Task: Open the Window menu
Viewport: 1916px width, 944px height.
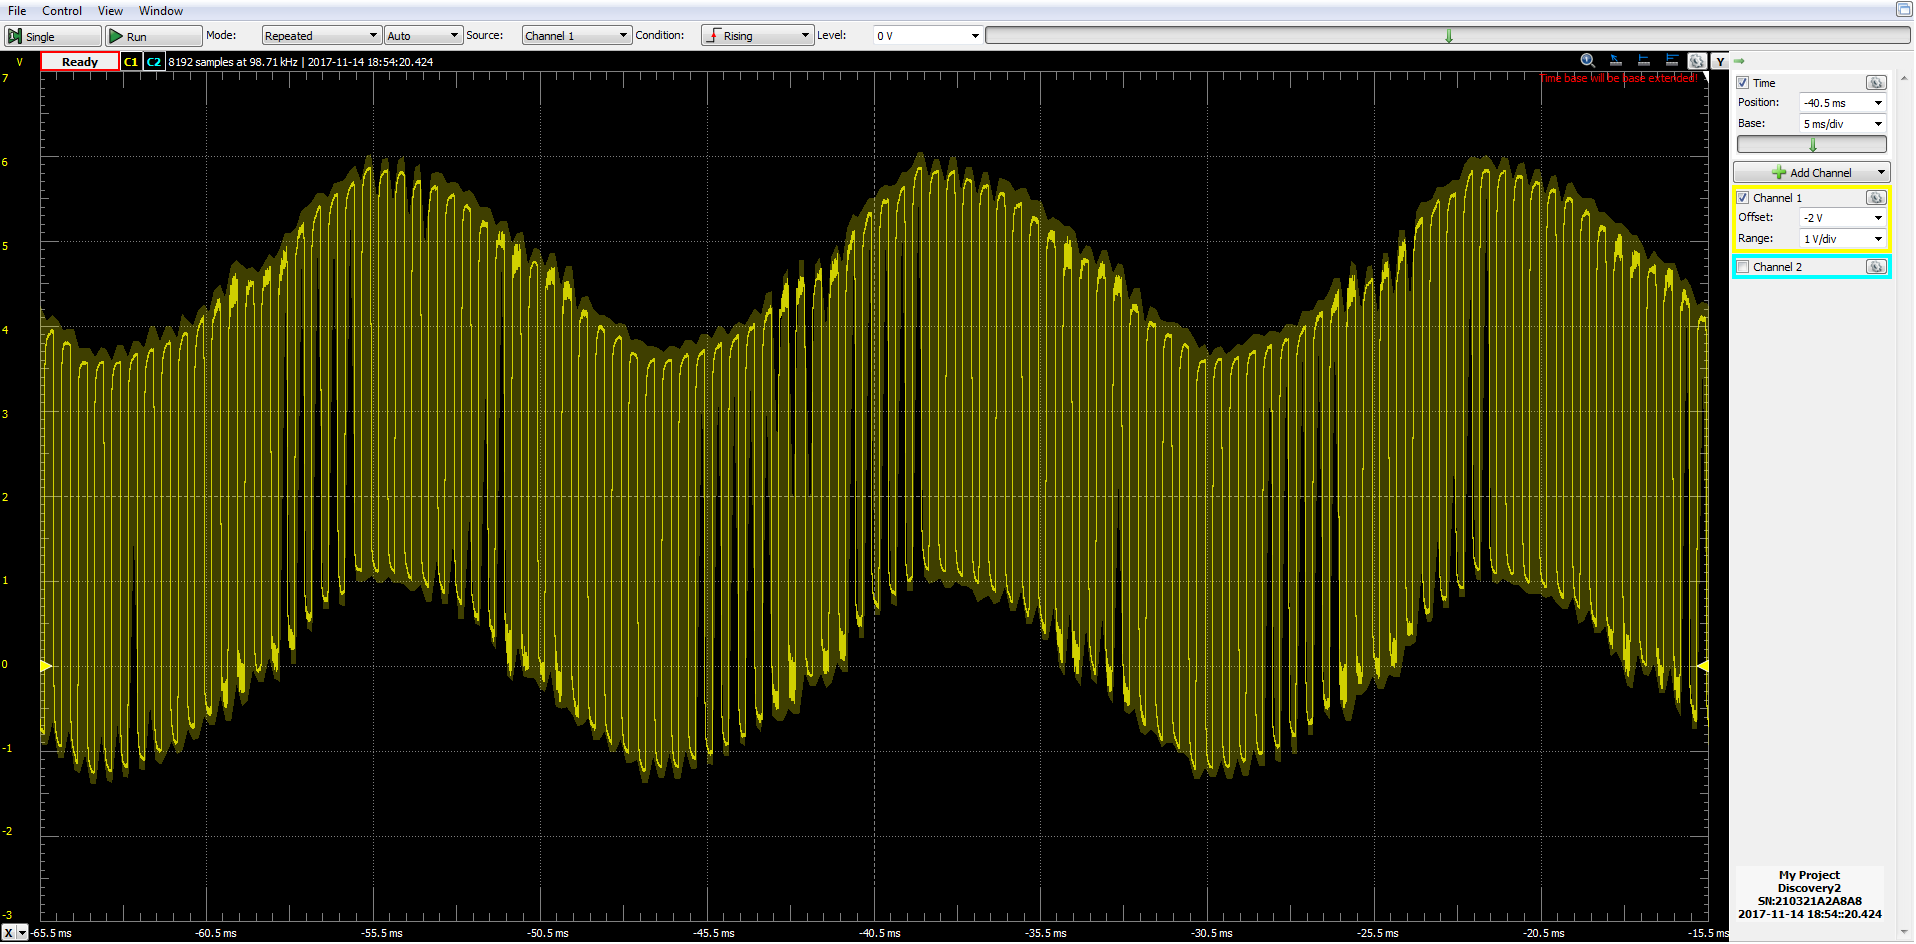Action: (161, 11)
